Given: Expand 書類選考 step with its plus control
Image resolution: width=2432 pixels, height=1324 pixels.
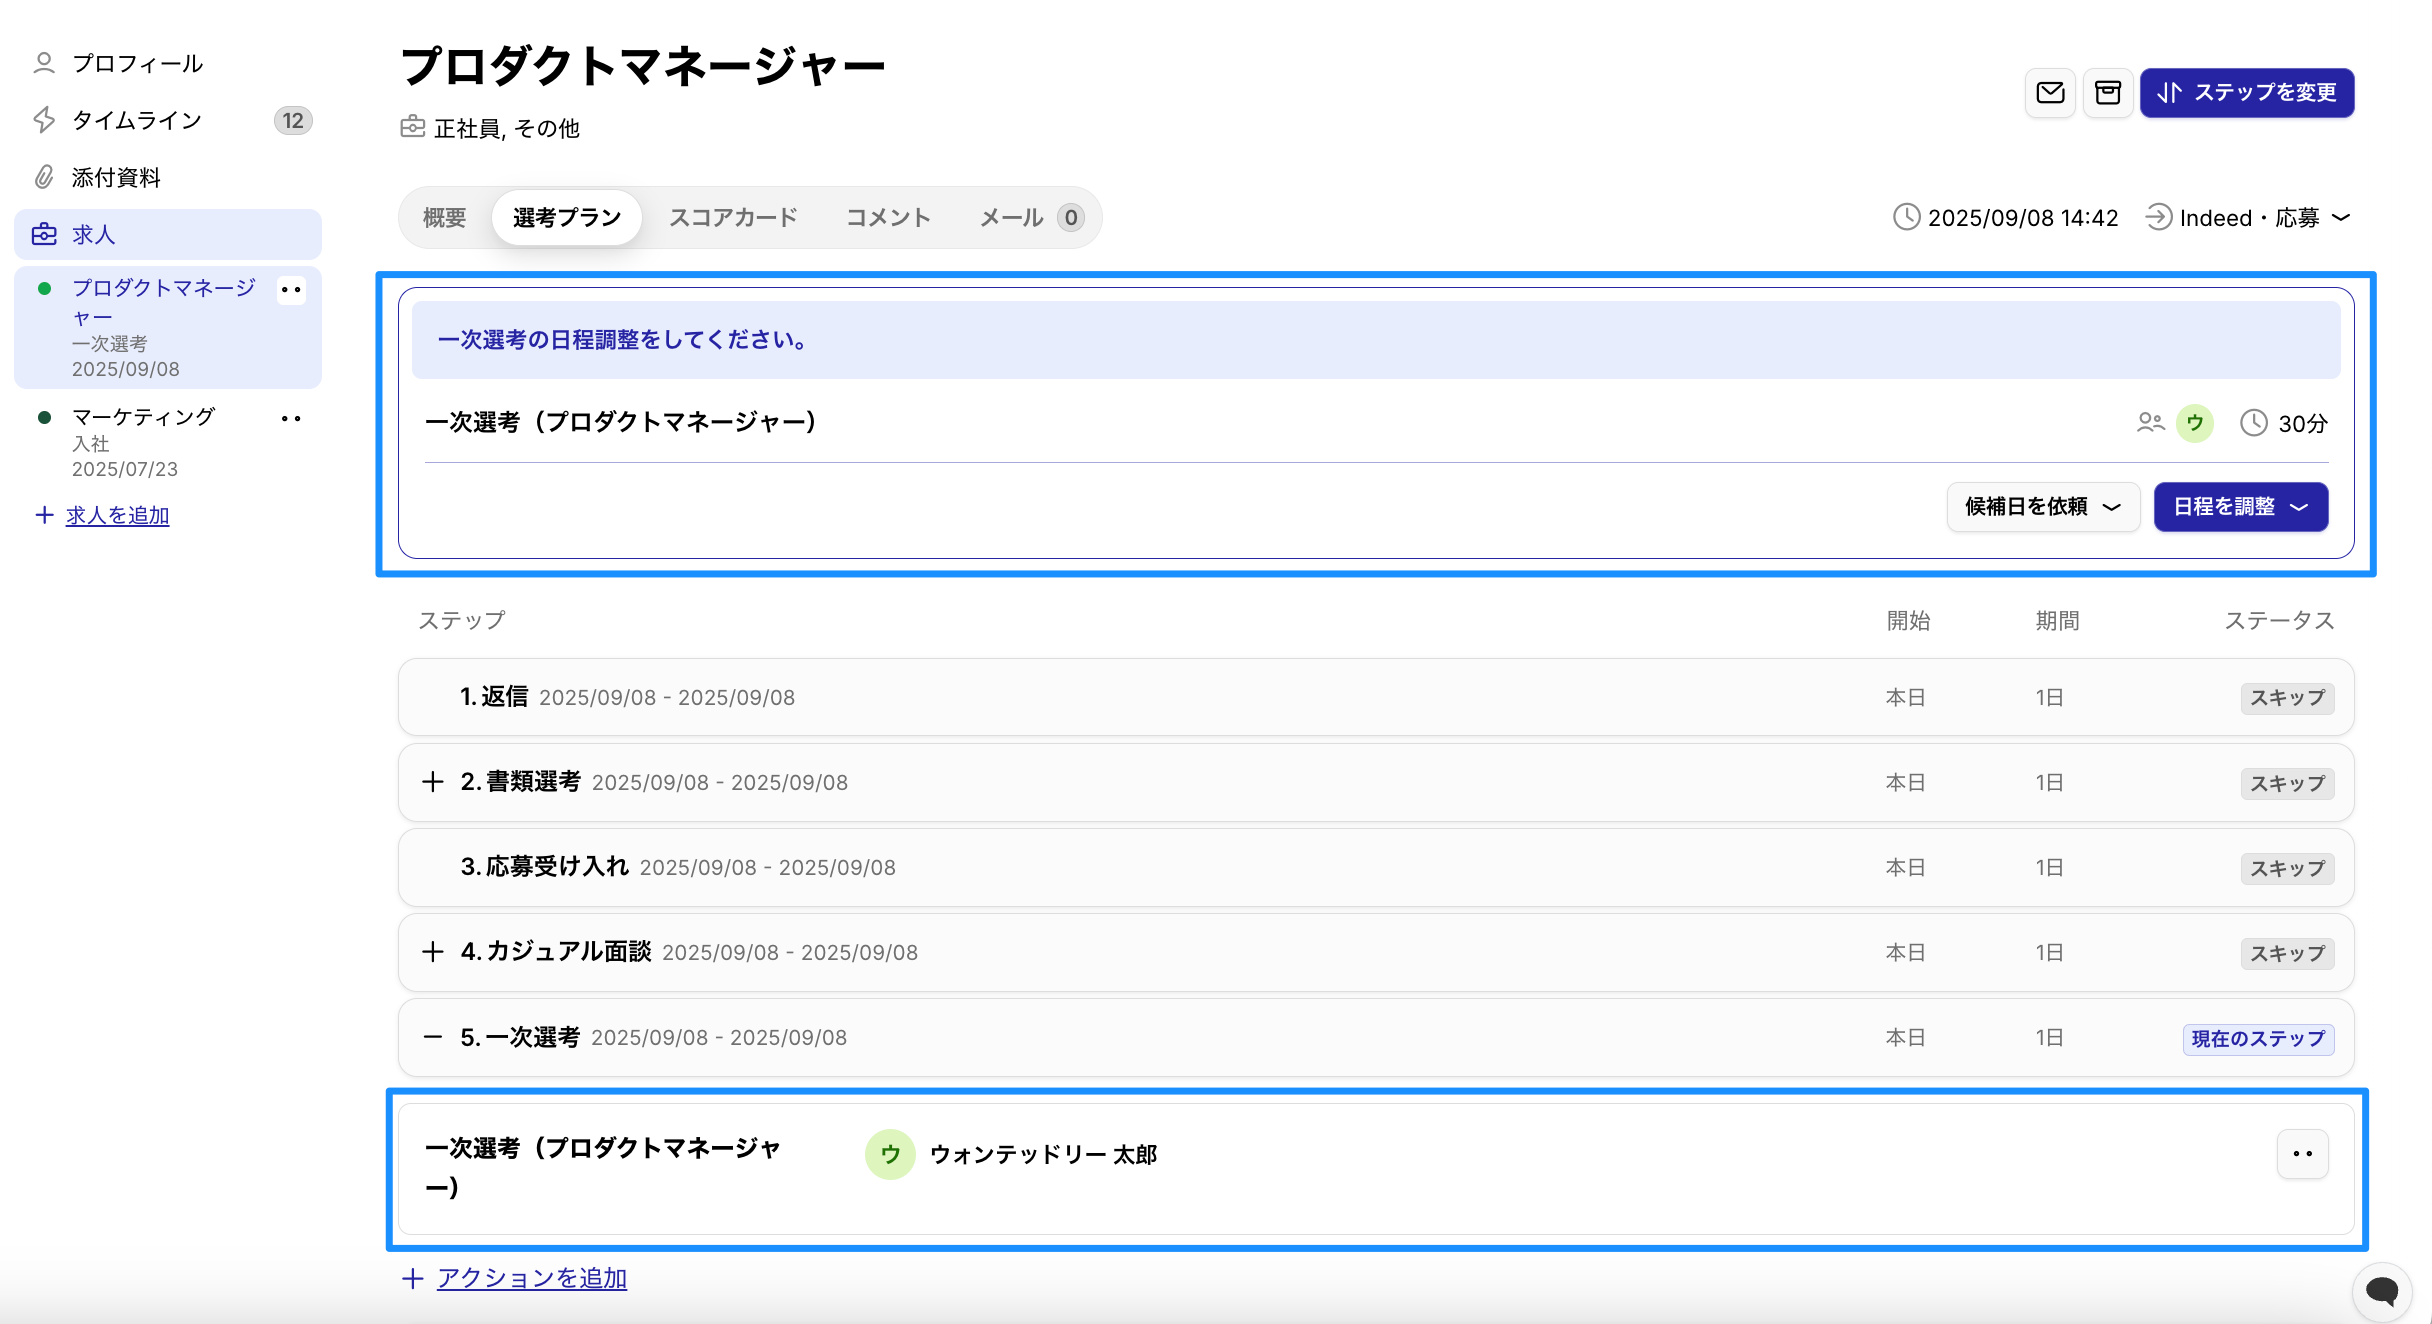Looking at the screenshot, I should [432, 781].
